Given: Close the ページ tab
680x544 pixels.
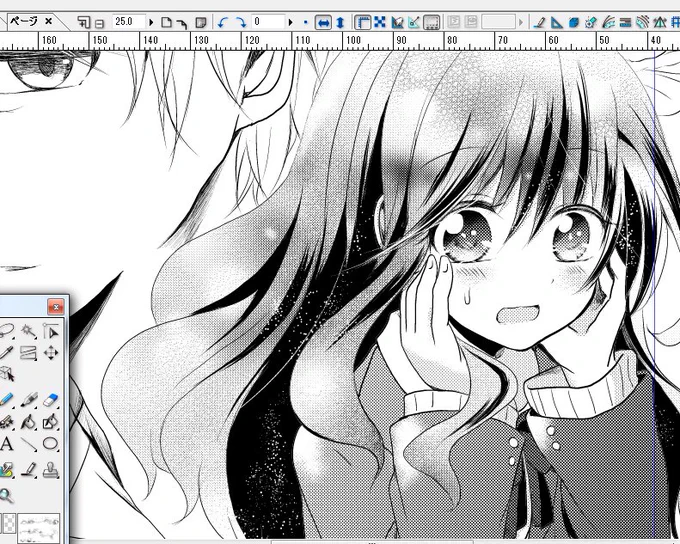Looking at the screenshot, I should (x=49, y=21).
